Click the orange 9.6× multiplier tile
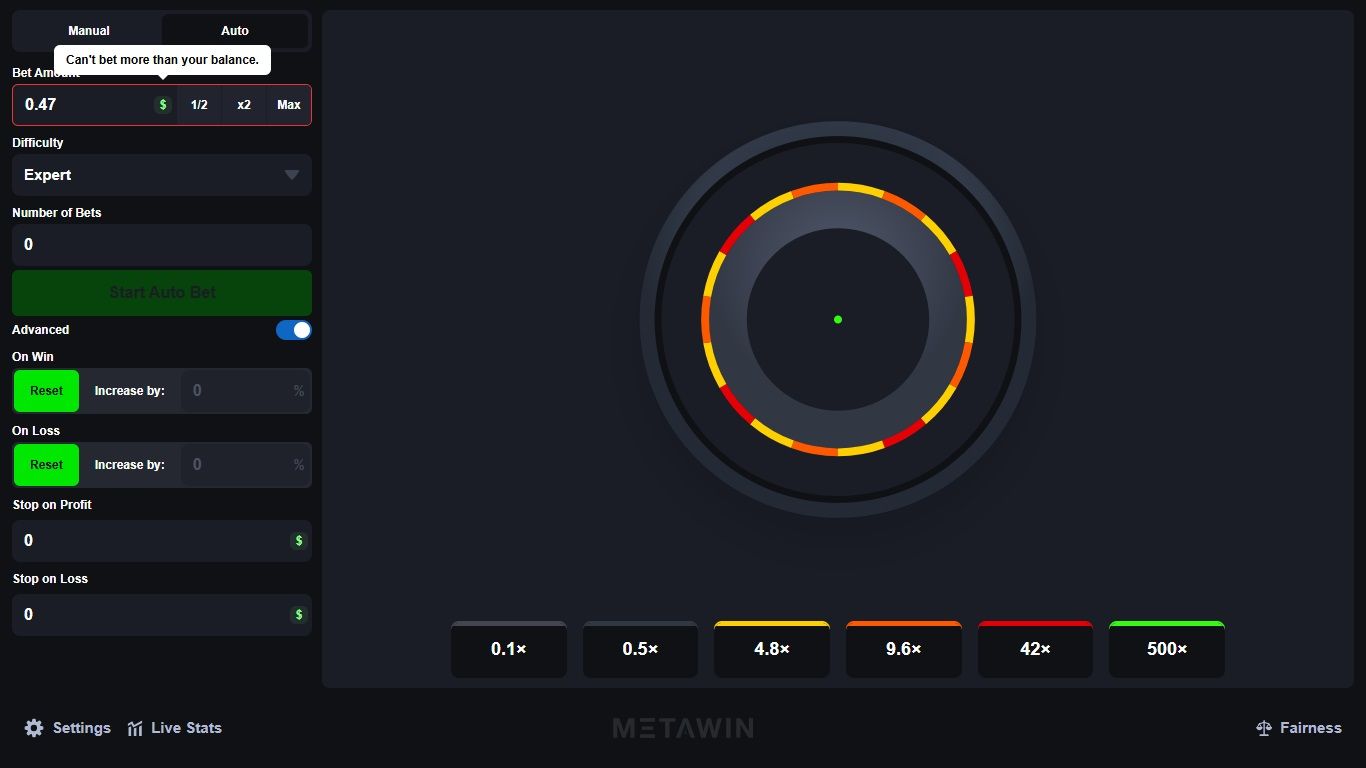Image resolution: width=1366 pixels, height=768 pixels. click(x=904, y=649)
